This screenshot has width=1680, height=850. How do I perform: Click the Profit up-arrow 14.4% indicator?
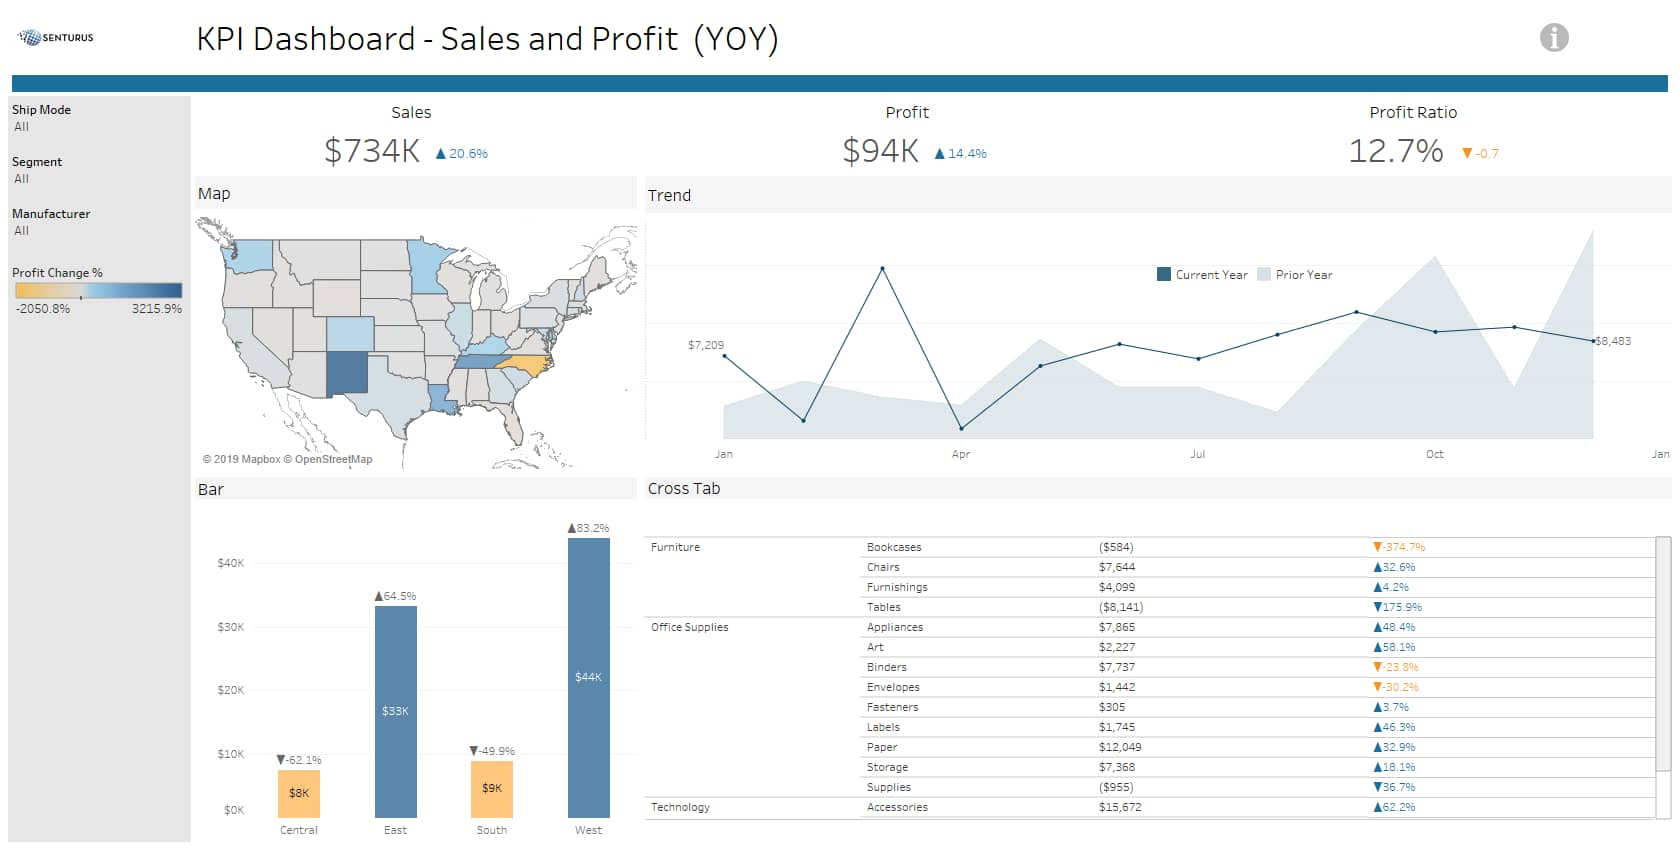960,154
